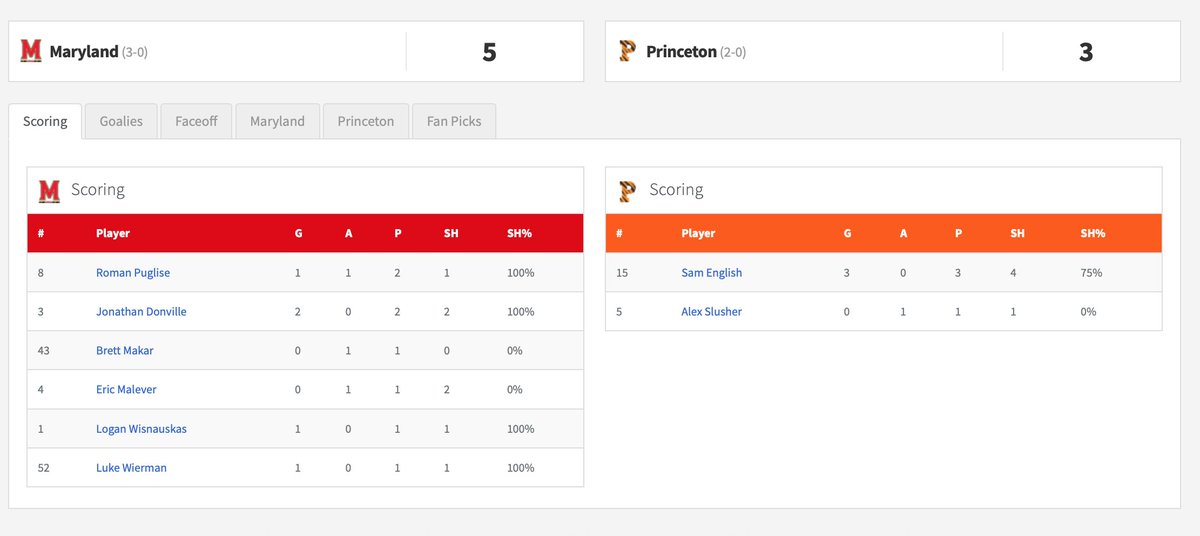Click Princeton's score of 3
The height and width of the screenshot is (536, 1200).
1086,52
